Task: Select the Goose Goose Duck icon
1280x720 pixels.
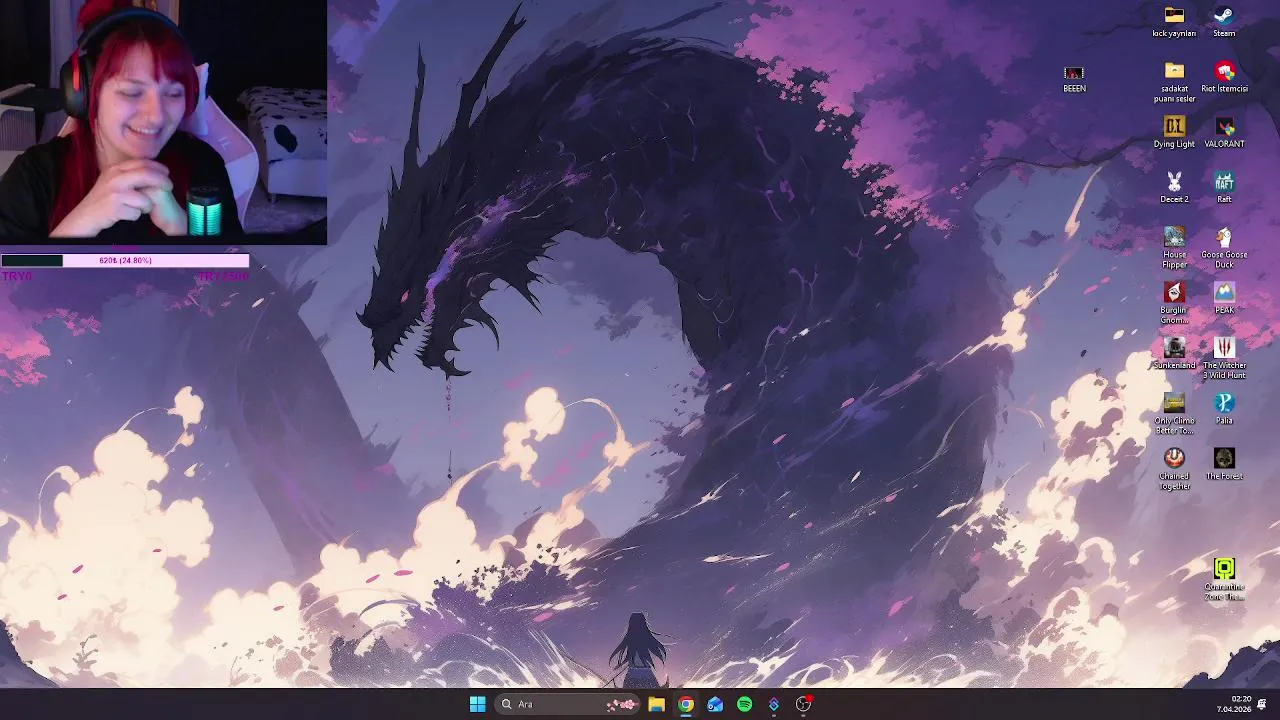Action: click(1224, 247)
